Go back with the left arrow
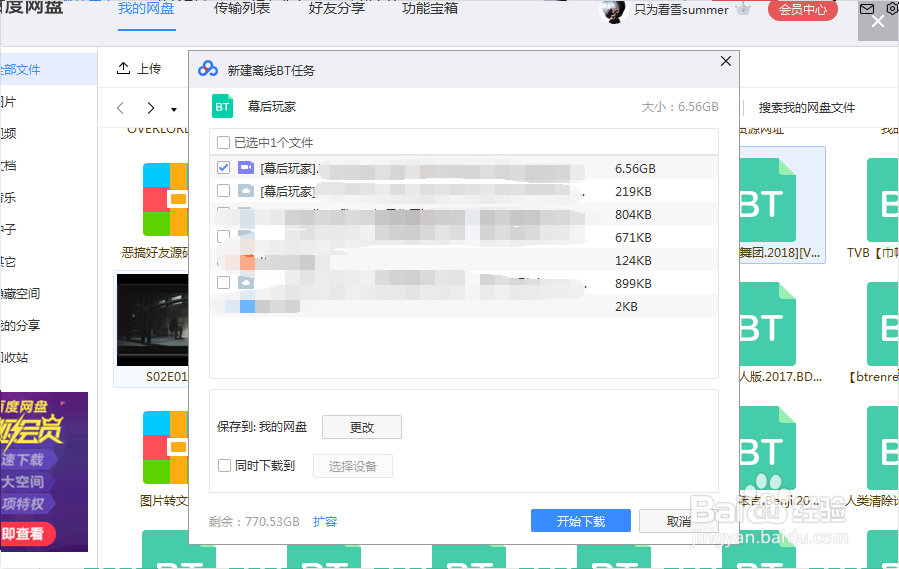Screen dimensions: 899x569 click(120, 108)
